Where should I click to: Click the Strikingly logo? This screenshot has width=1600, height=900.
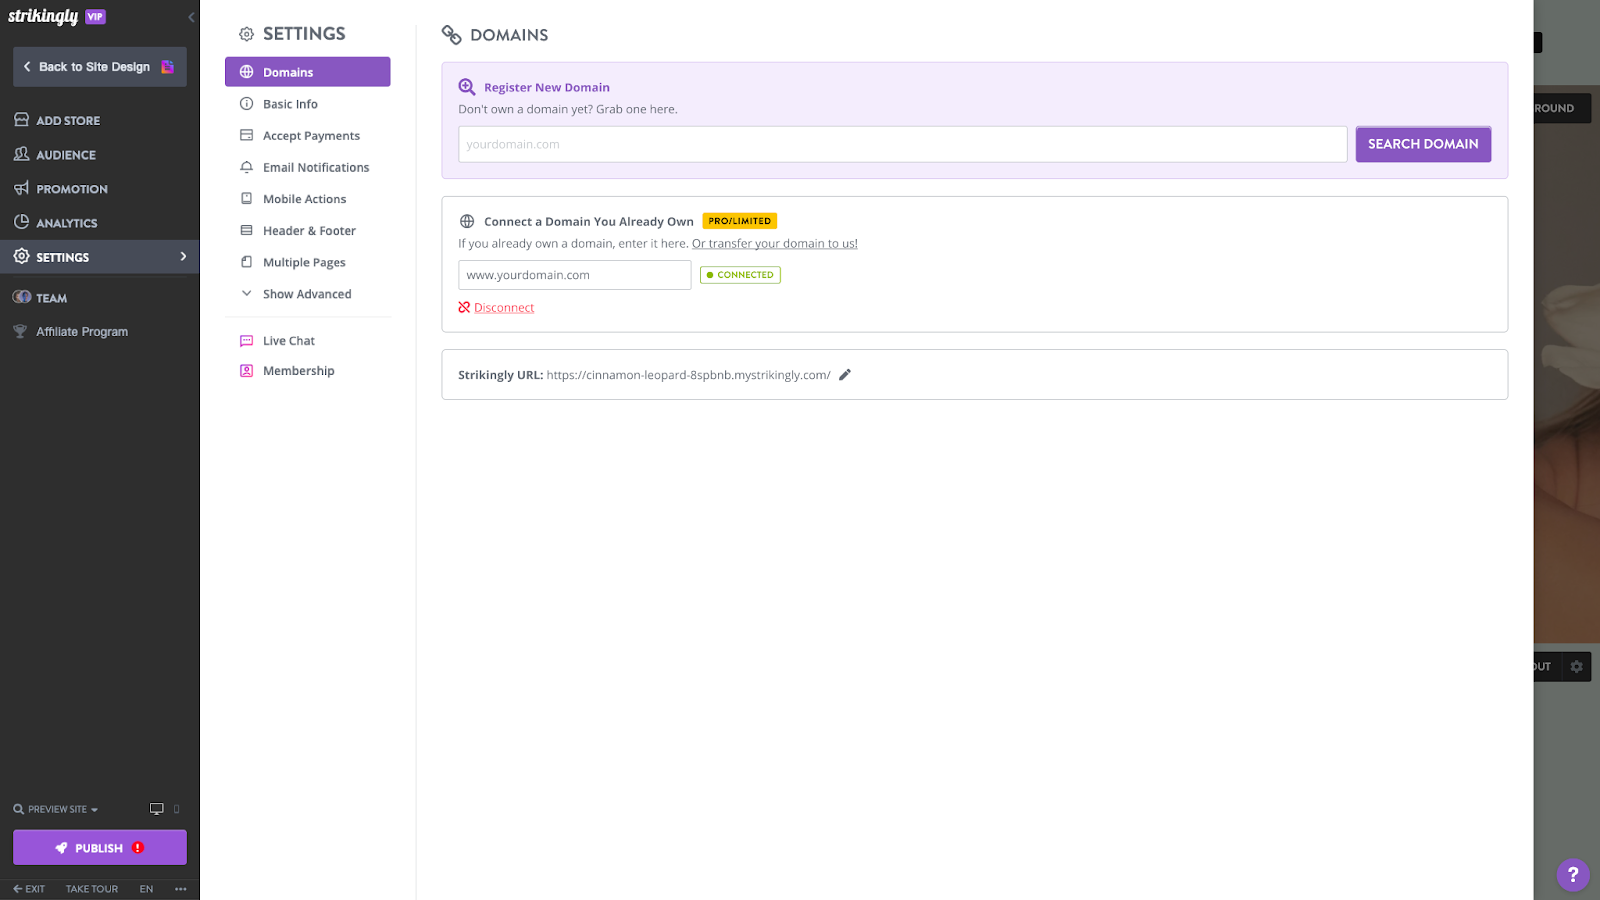pos(44,17)
